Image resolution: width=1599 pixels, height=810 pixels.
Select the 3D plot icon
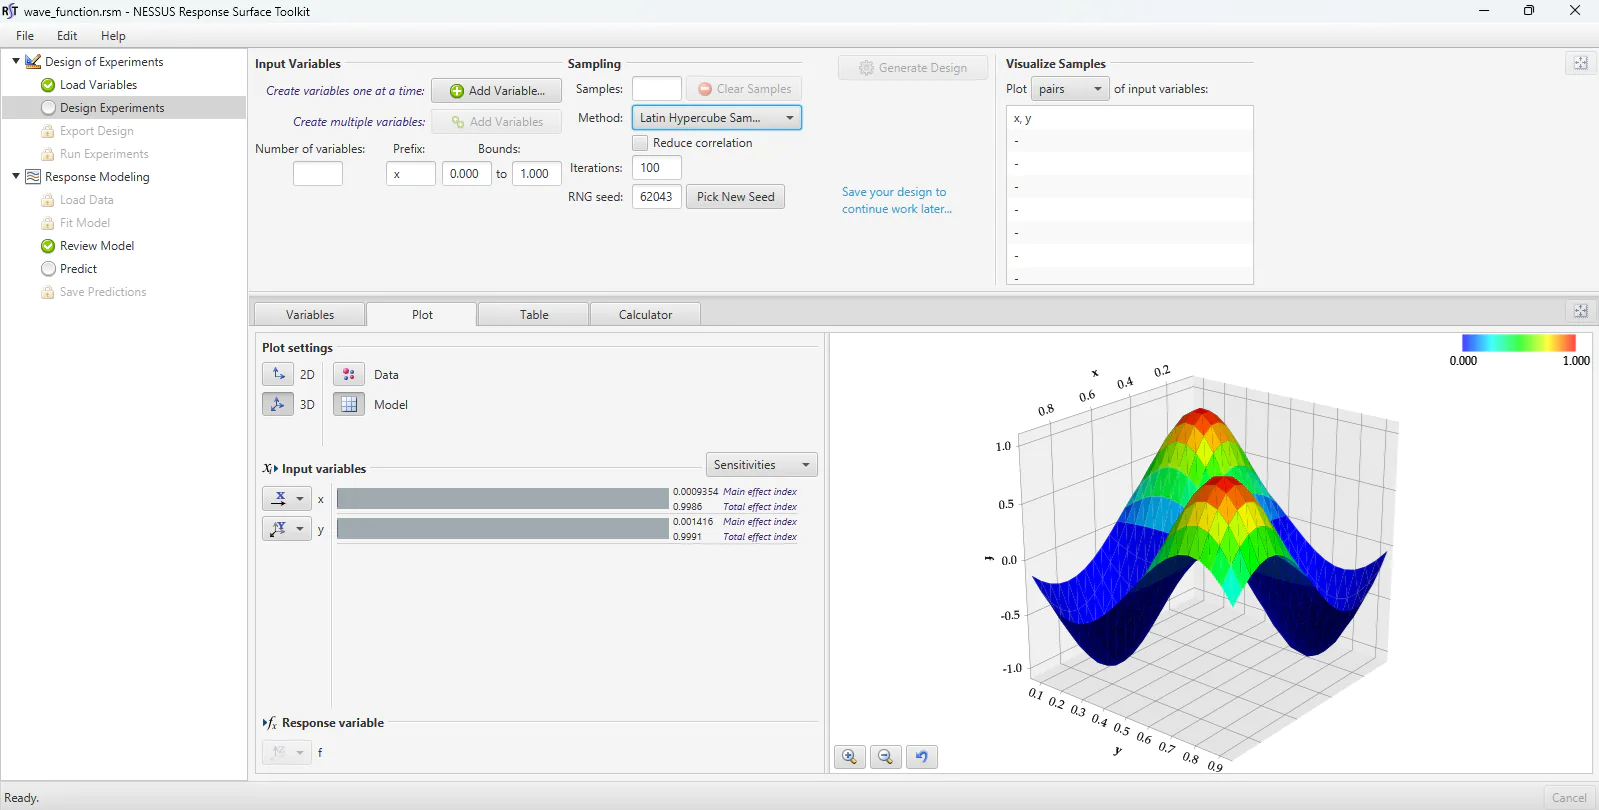pyautogui.click(x=278, y=404)
